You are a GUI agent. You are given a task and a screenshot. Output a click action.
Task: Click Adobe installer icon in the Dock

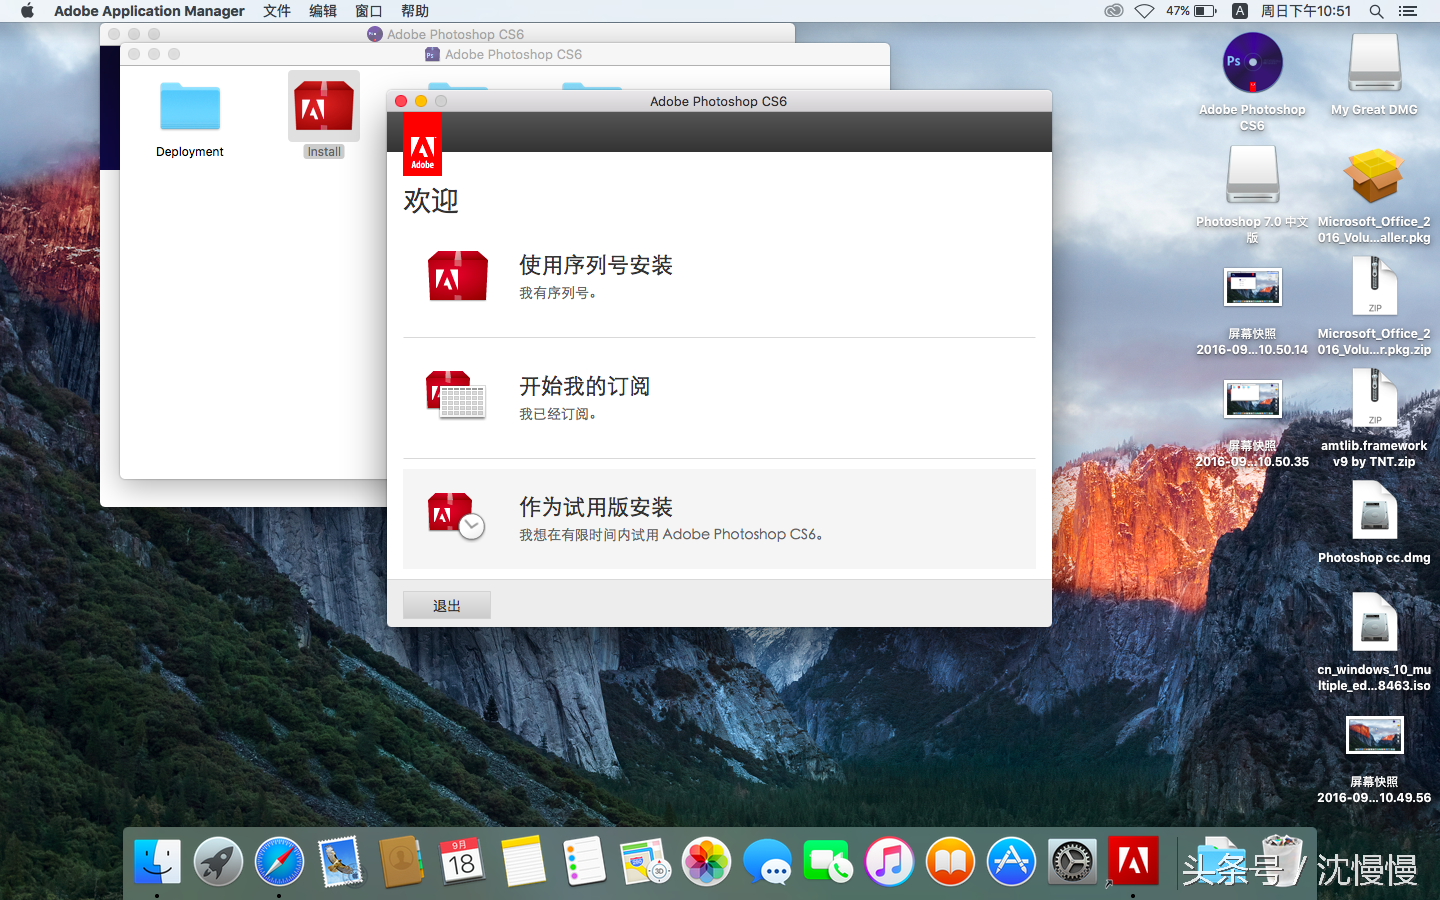pyautogui.click(x=1133, y=861)
